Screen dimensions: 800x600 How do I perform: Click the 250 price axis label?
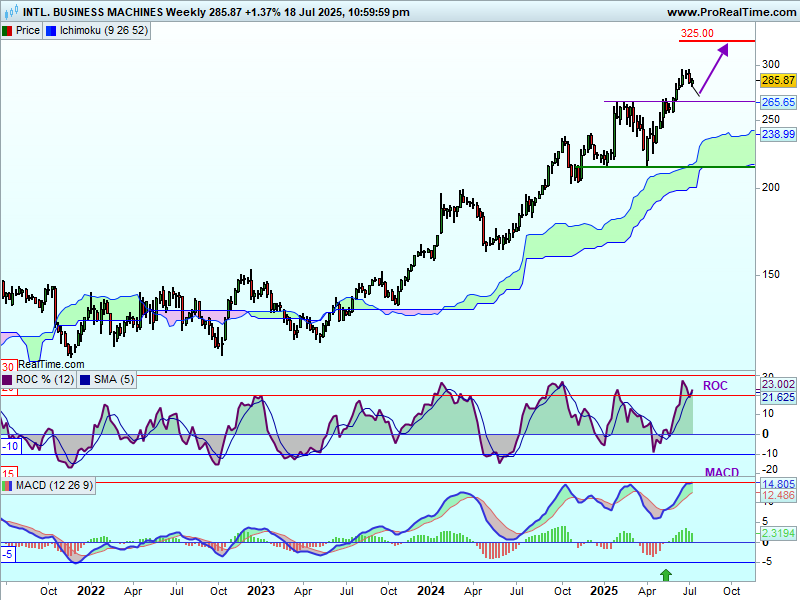click(770, 119)
